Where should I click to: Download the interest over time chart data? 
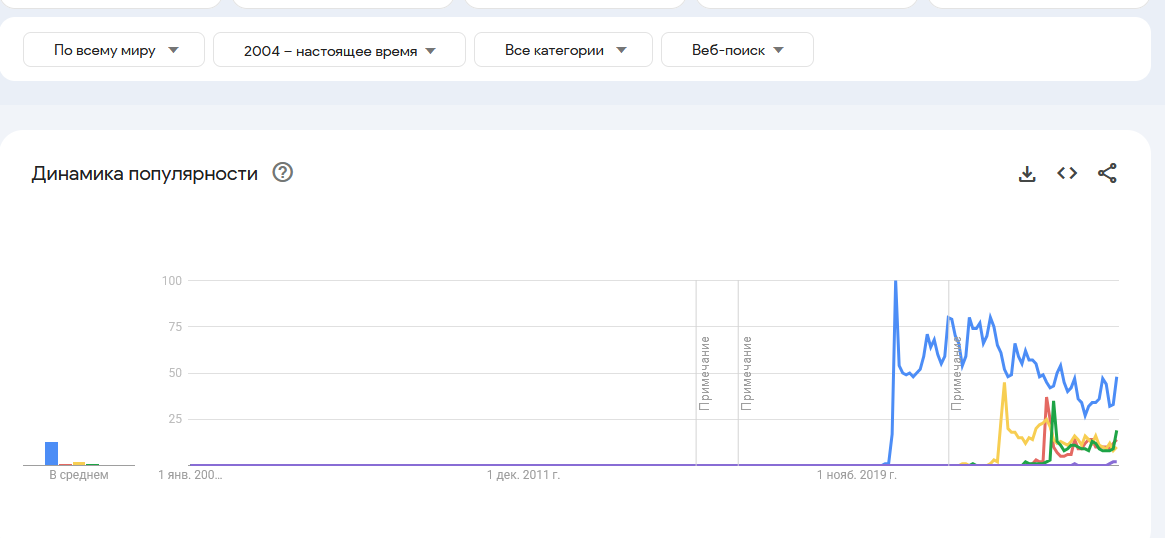point(1026,174)
